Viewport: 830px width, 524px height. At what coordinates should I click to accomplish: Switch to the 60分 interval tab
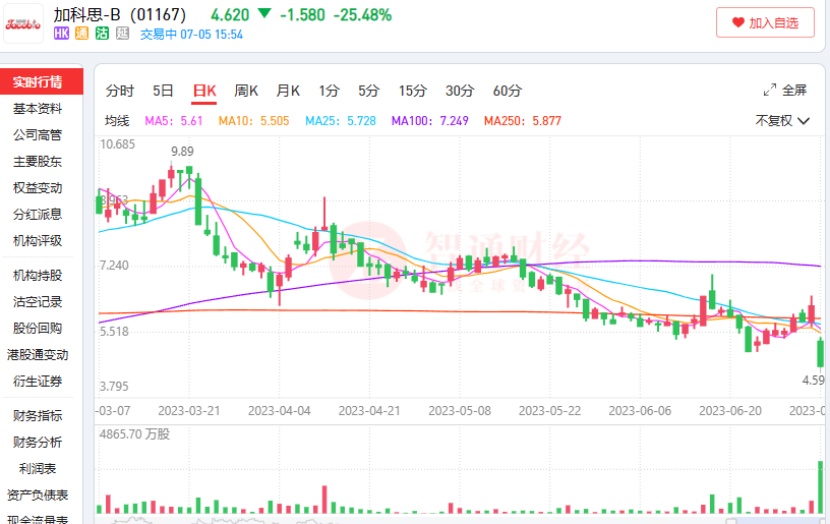click(507, 91)
